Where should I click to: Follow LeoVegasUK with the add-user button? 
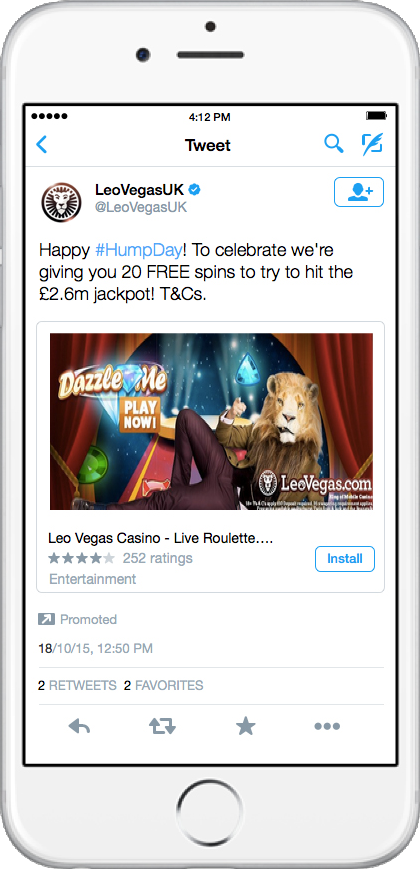[x=358, y=192]
